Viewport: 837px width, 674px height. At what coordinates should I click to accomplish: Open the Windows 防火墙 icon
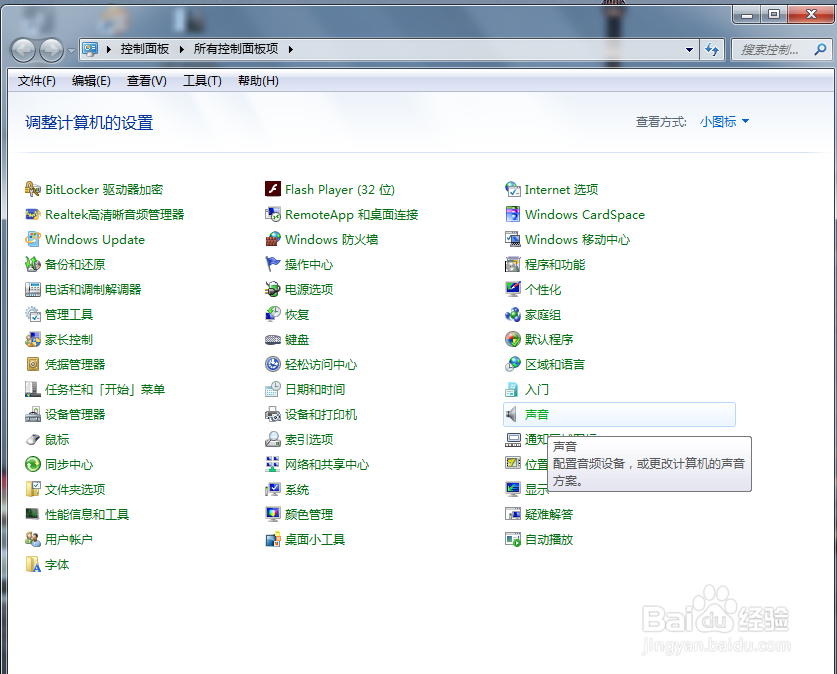pos(273,240)
